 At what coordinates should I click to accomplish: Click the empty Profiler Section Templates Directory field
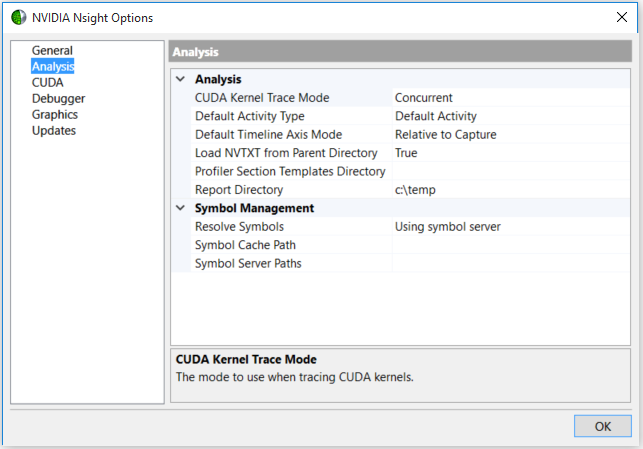[511, 171]
